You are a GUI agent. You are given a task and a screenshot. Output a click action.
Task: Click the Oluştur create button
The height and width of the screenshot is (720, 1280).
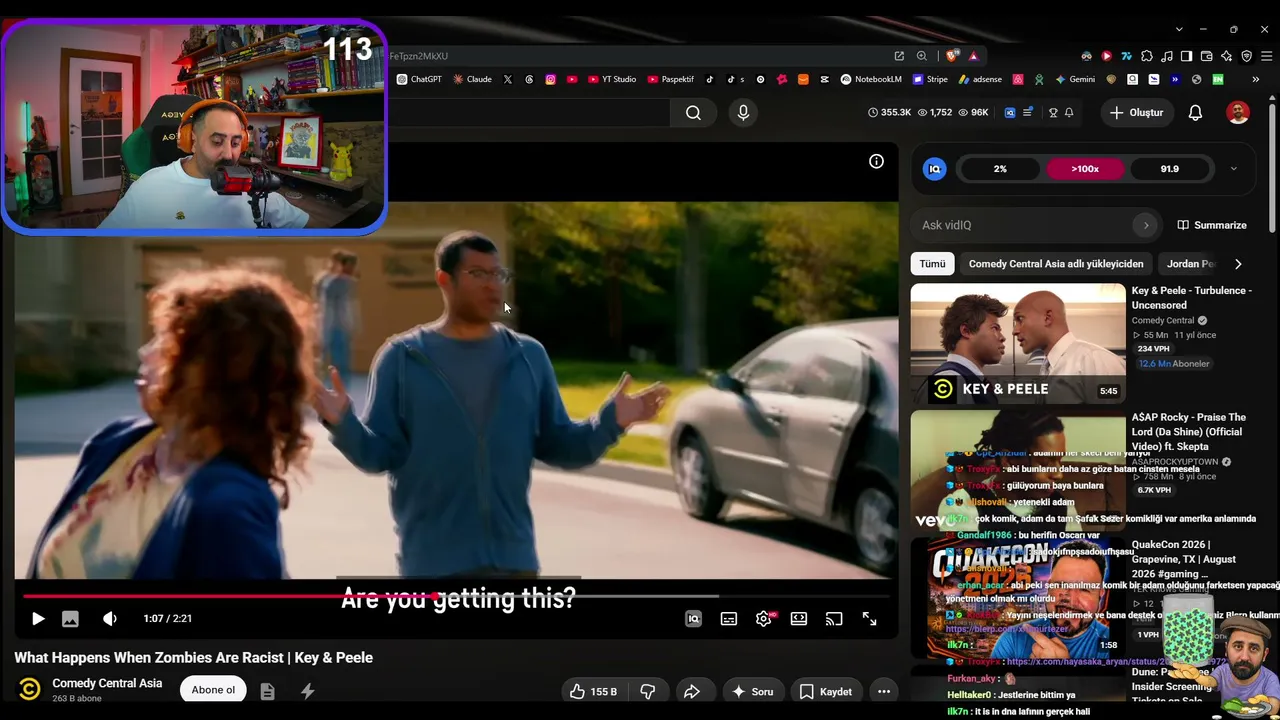click(1136, 113)
